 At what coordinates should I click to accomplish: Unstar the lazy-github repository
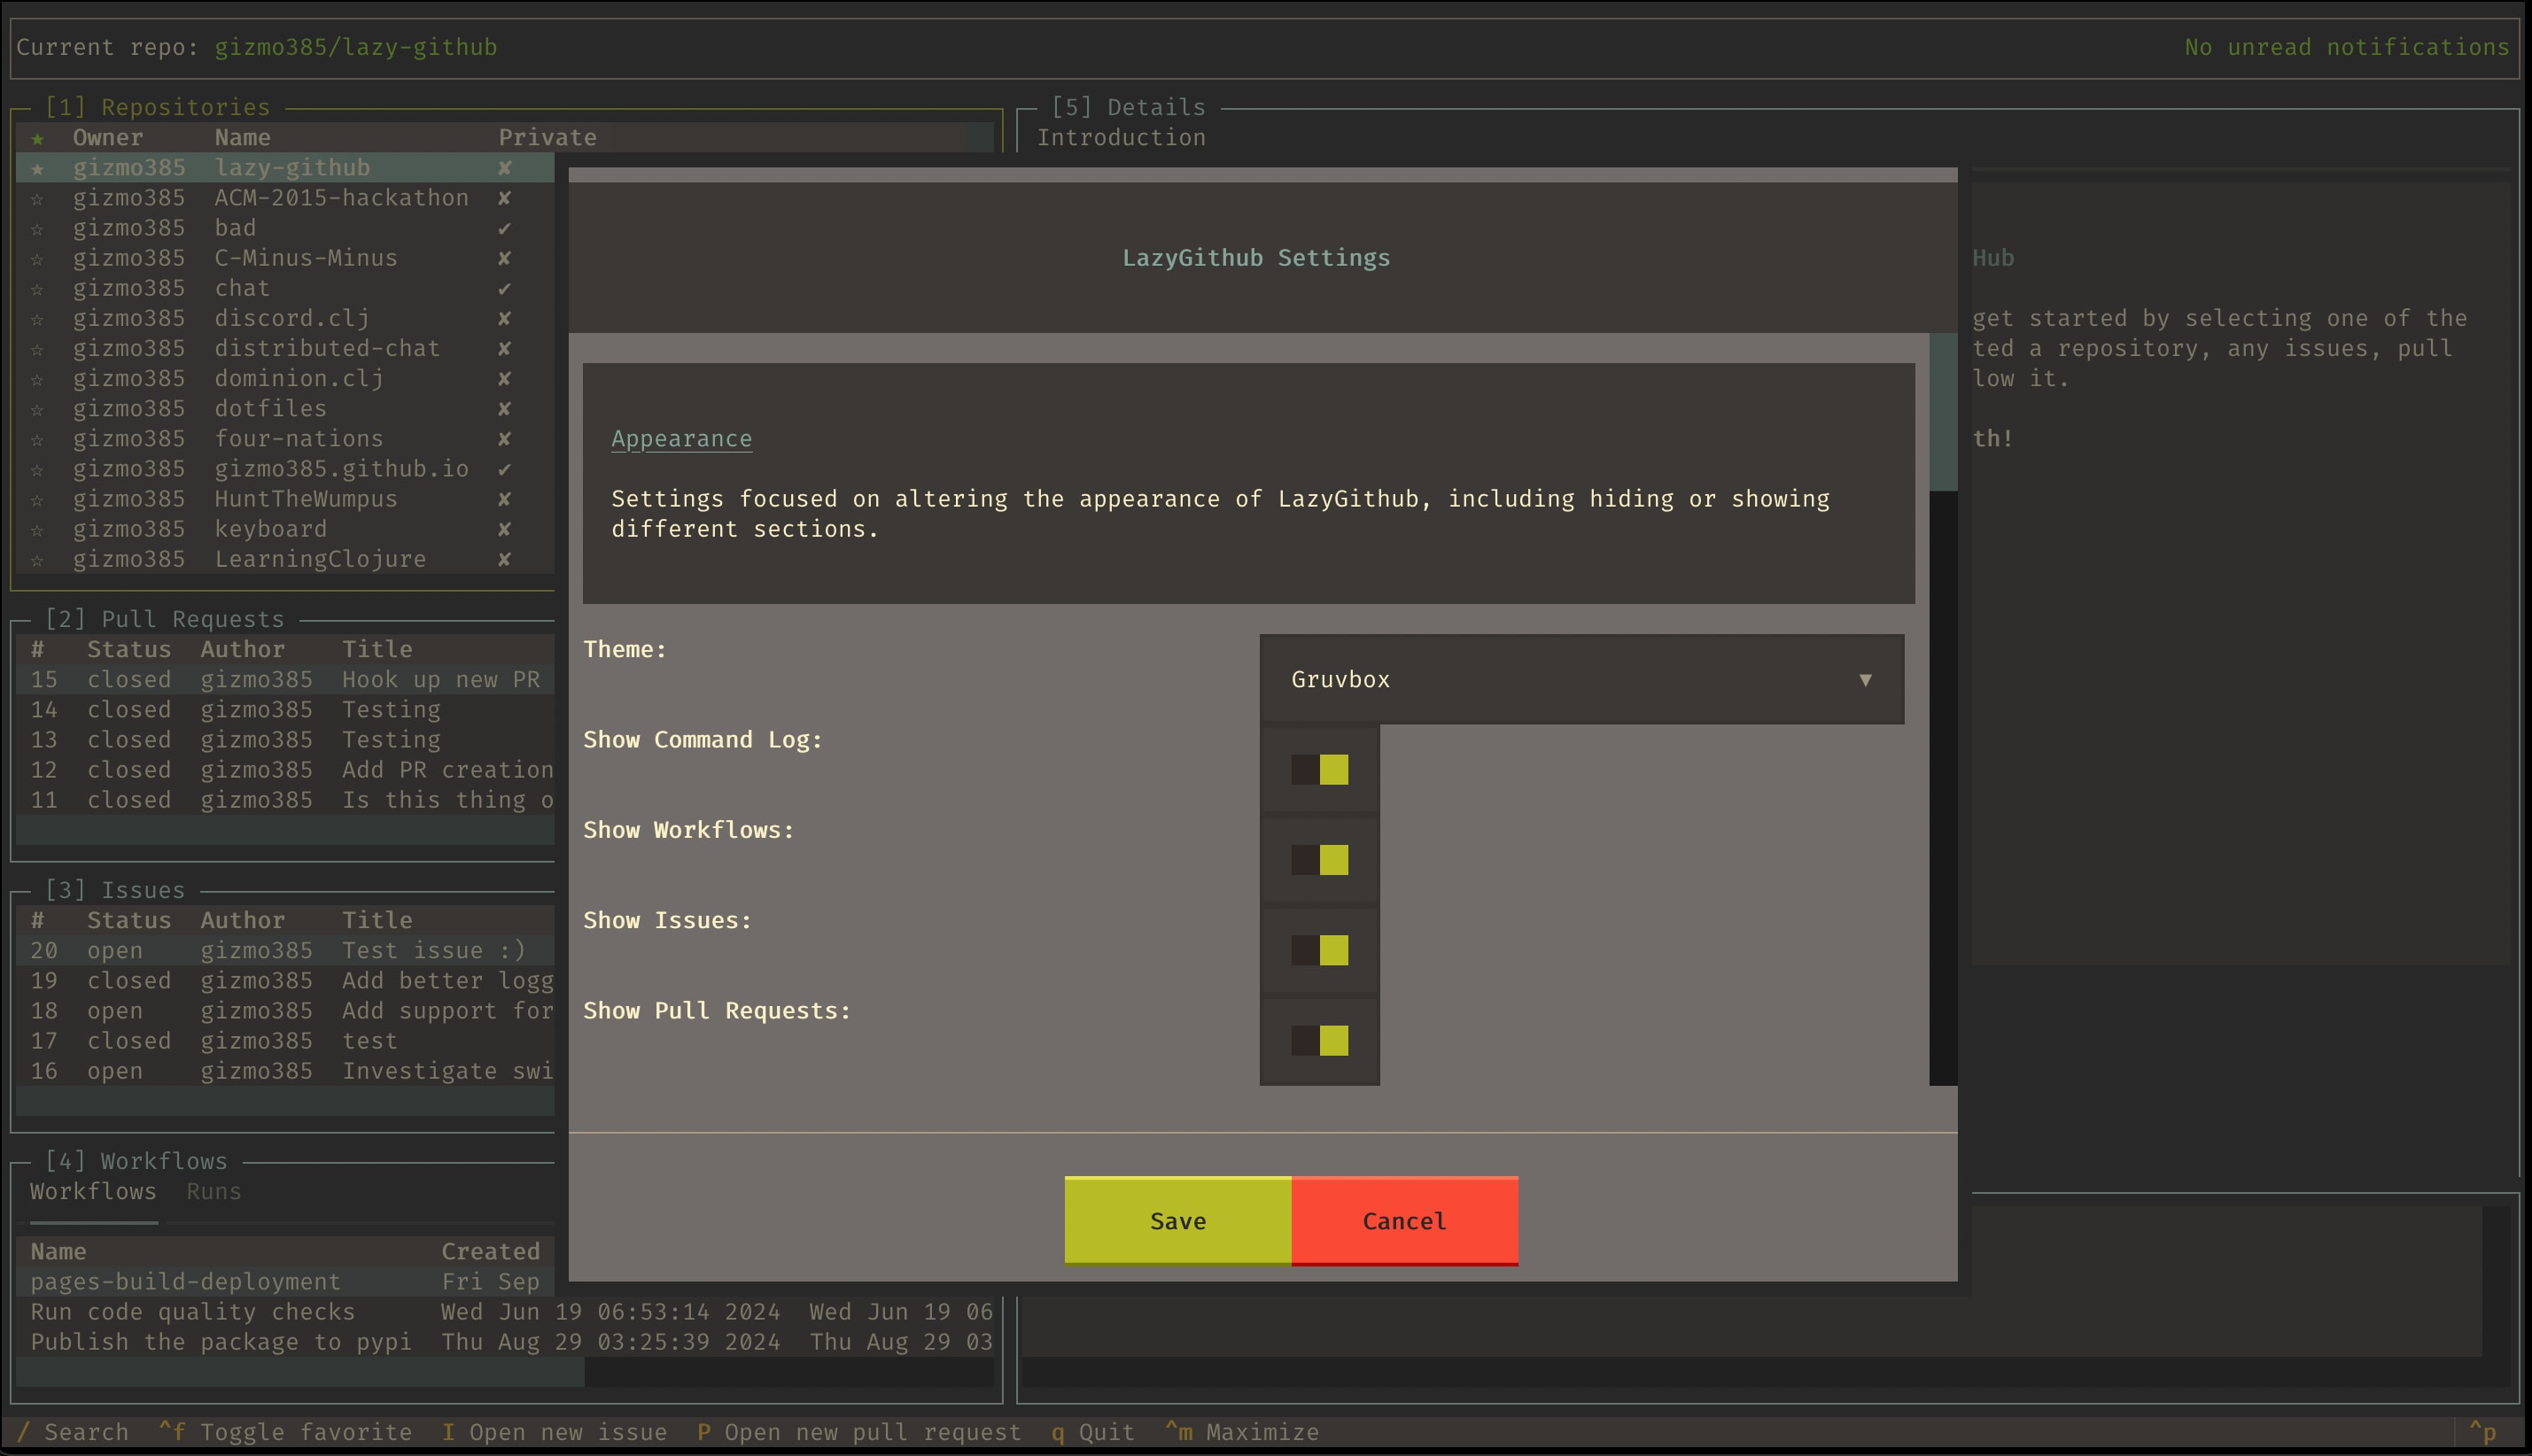[37, 167]
